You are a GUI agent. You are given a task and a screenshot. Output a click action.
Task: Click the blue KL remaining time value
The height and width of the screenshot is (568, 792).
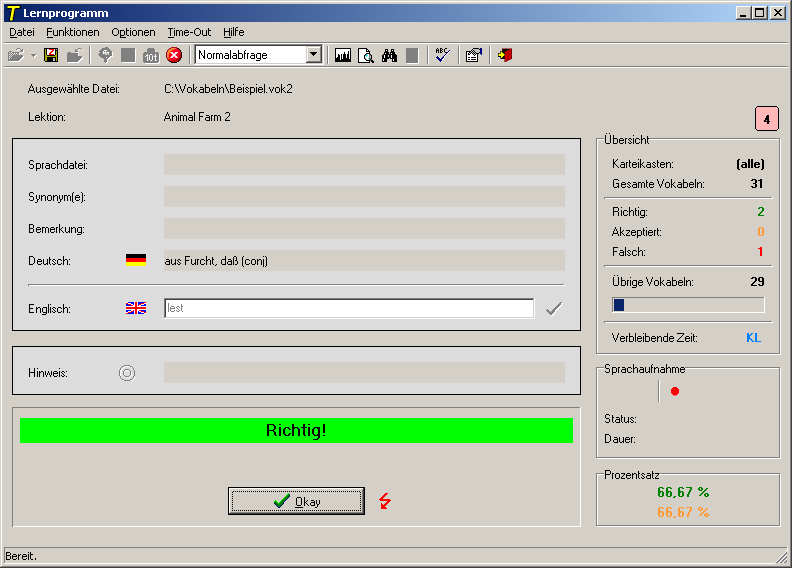(x=754, y=338)
